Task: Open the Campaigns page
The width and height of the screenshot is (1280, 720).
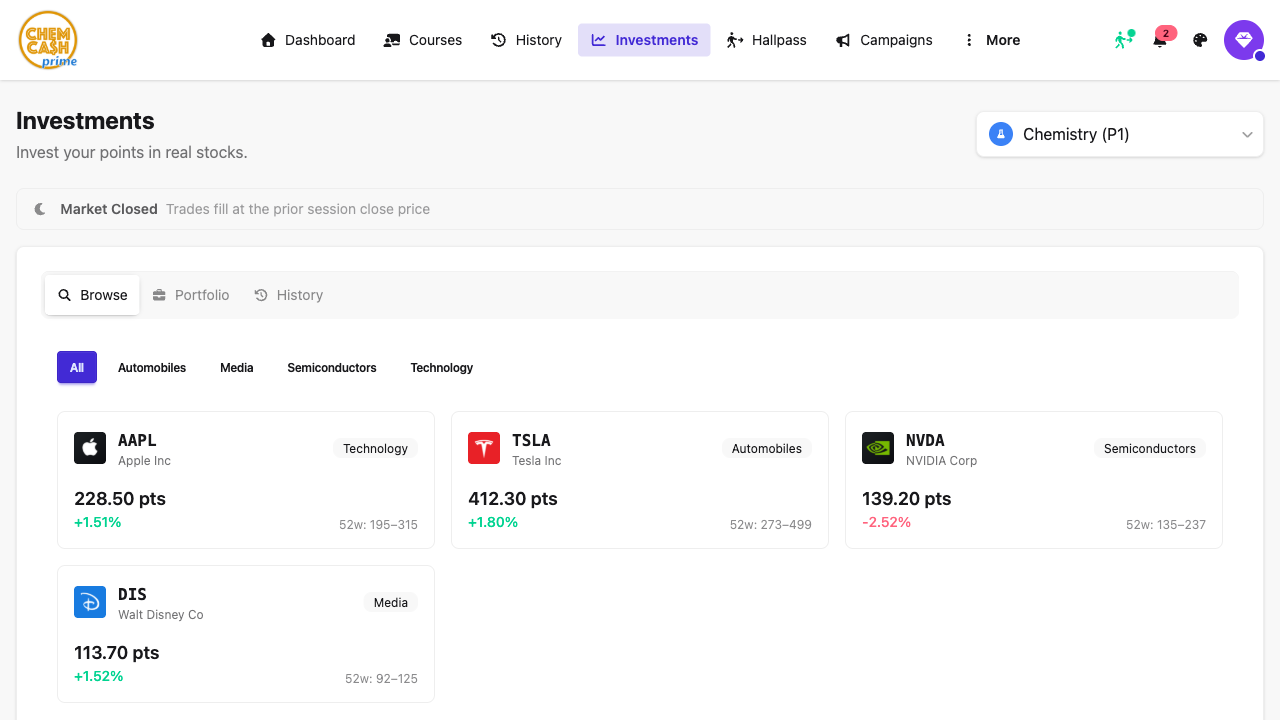Action: [884, 40]
